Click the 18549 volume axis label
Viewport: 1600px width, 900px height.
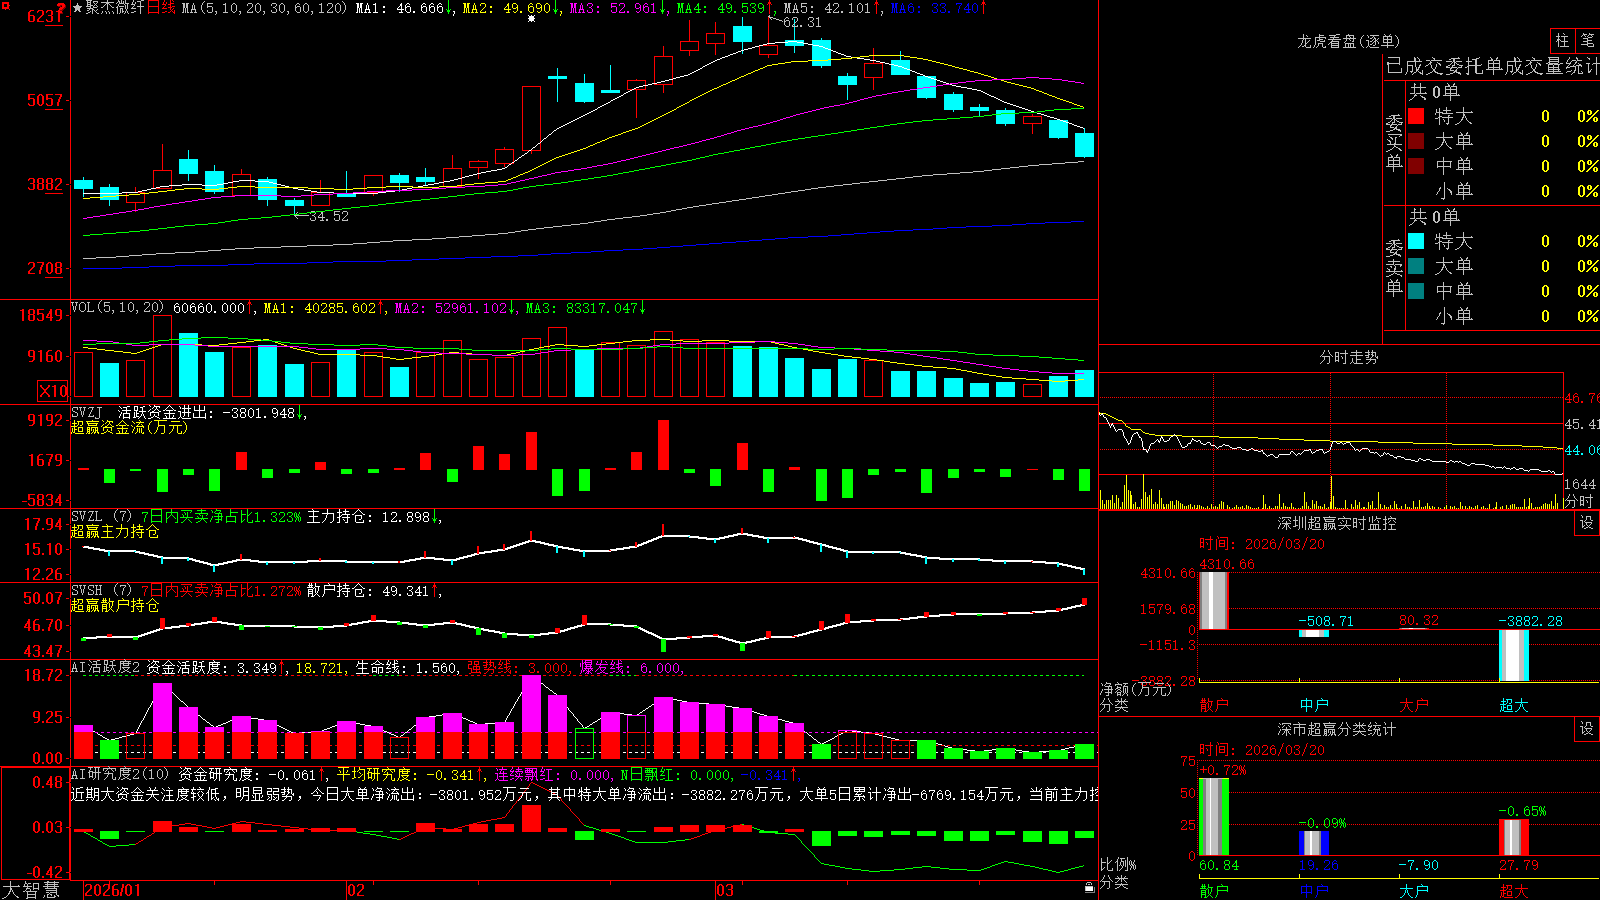click(x=41, y=316)
